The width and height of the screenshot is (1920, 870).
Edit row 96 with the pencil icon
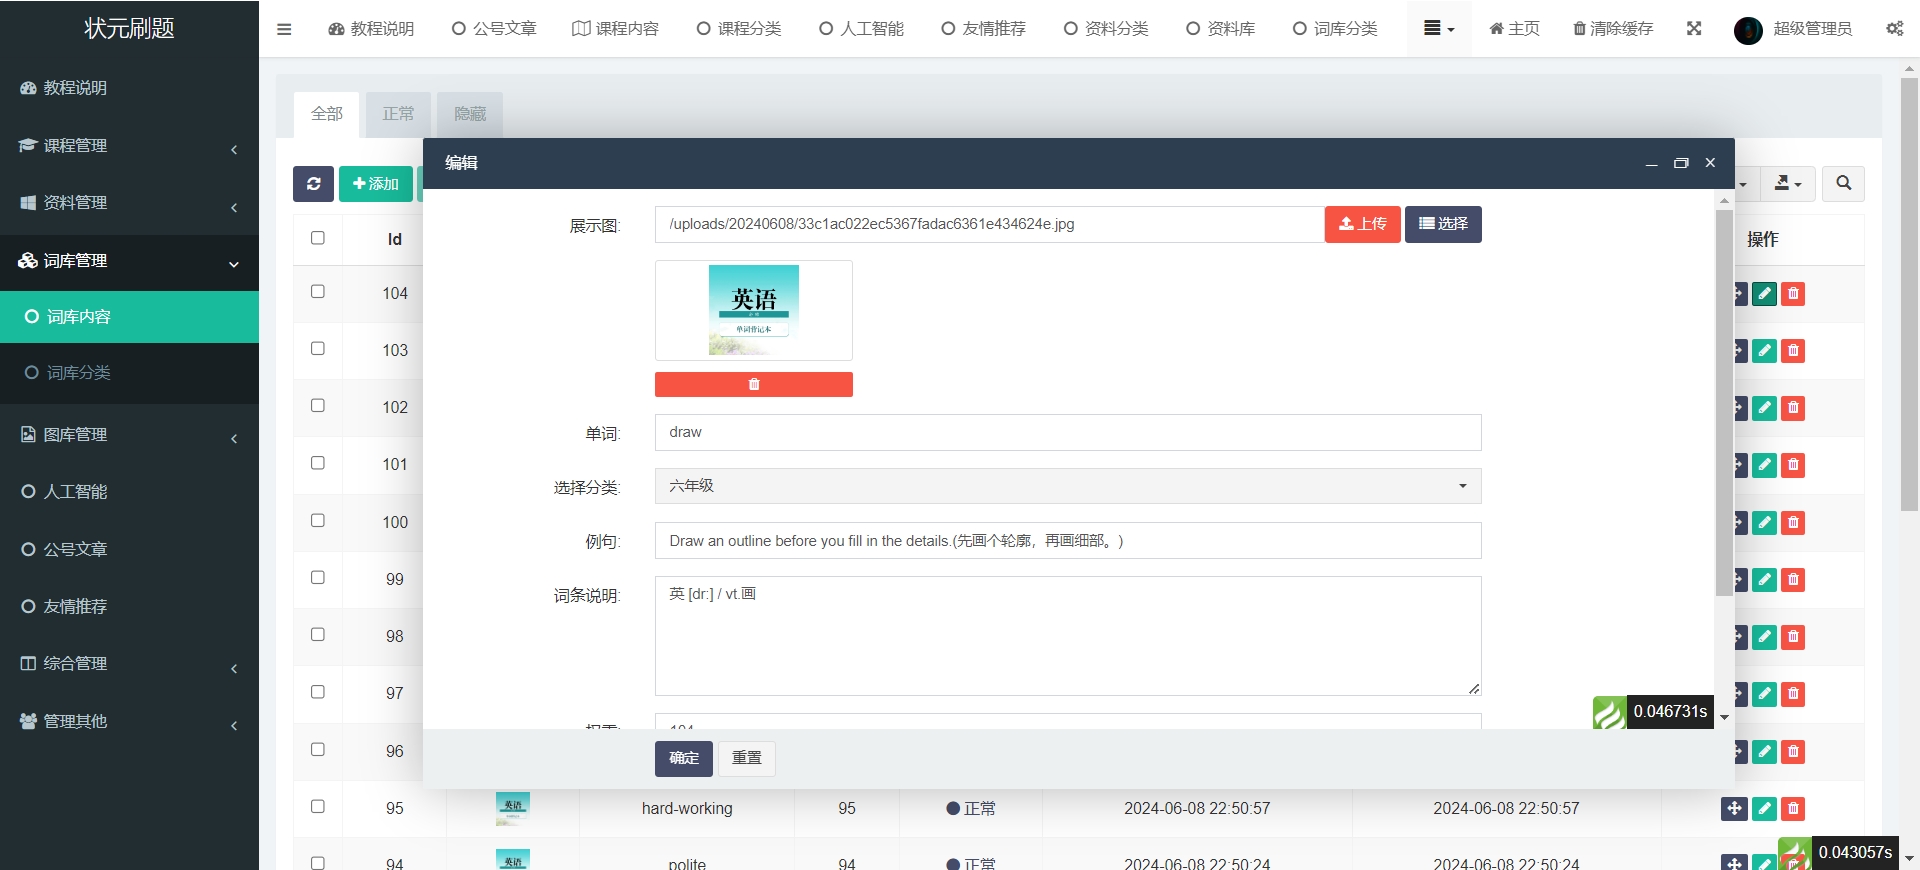1765,752
